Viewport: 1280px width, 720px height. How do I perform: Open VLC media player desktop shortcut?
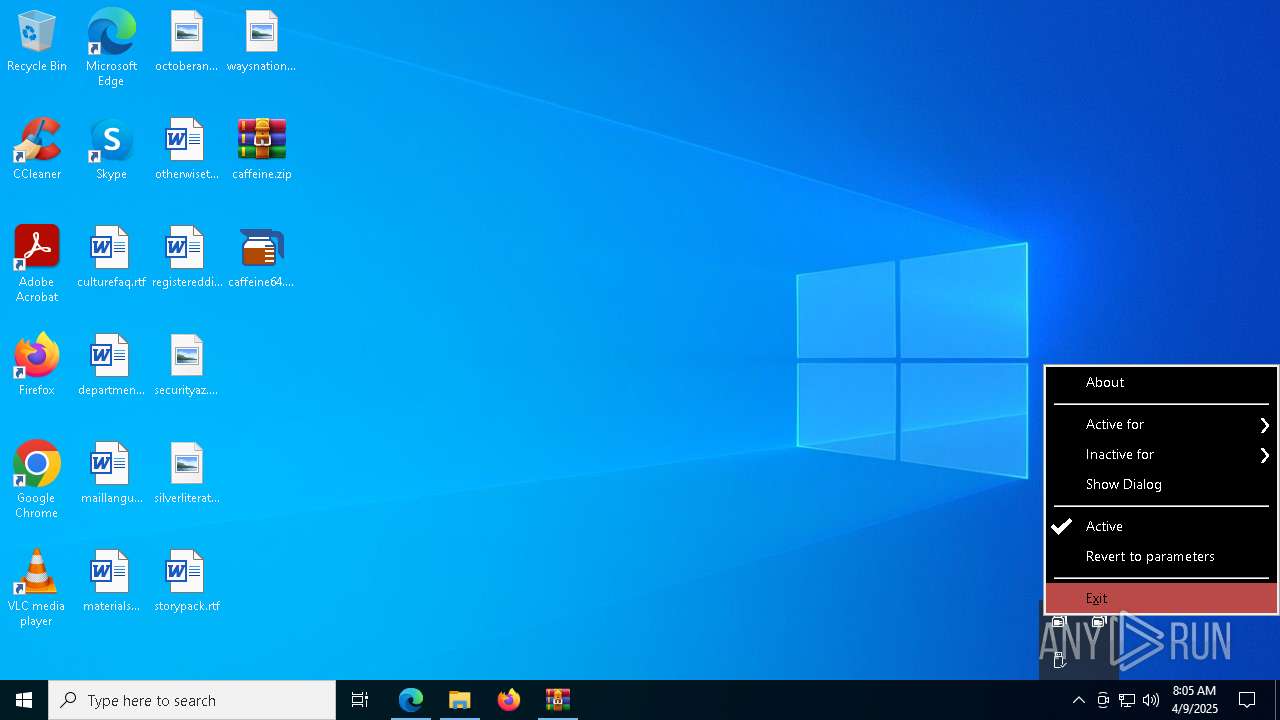[x=37, y=588]
